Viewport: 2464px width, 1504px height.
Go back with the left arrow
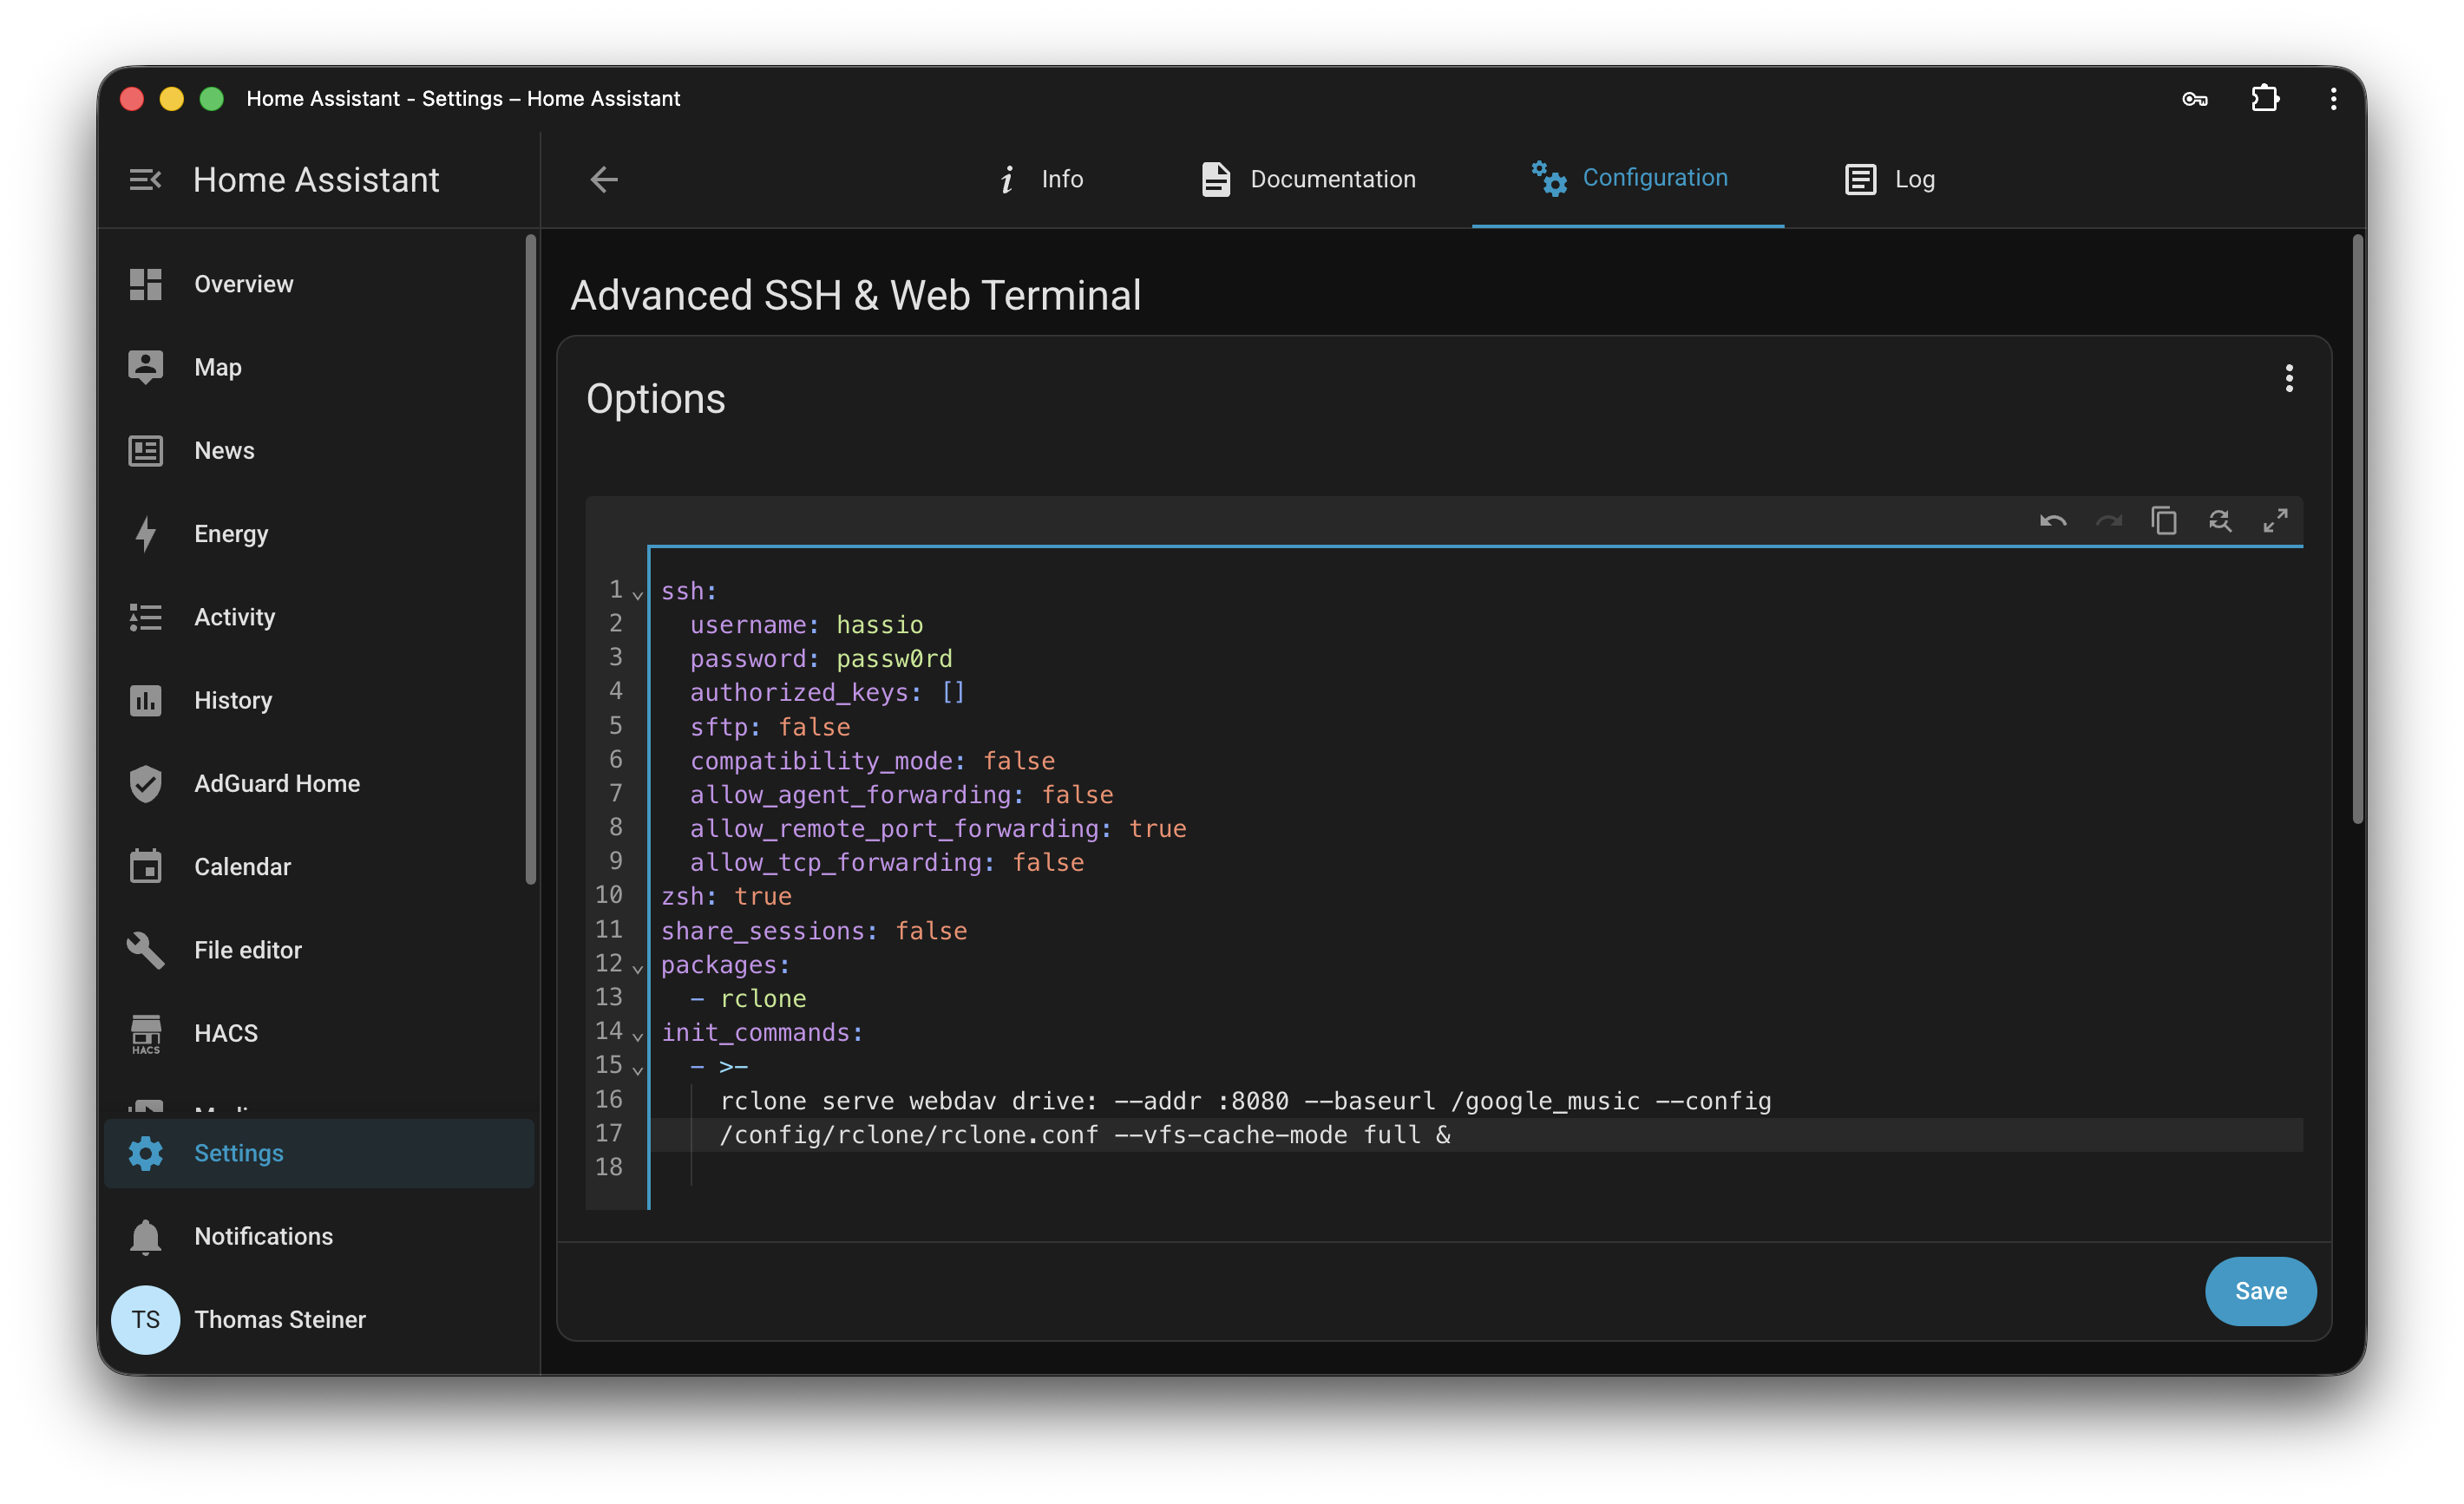point(603,179)
